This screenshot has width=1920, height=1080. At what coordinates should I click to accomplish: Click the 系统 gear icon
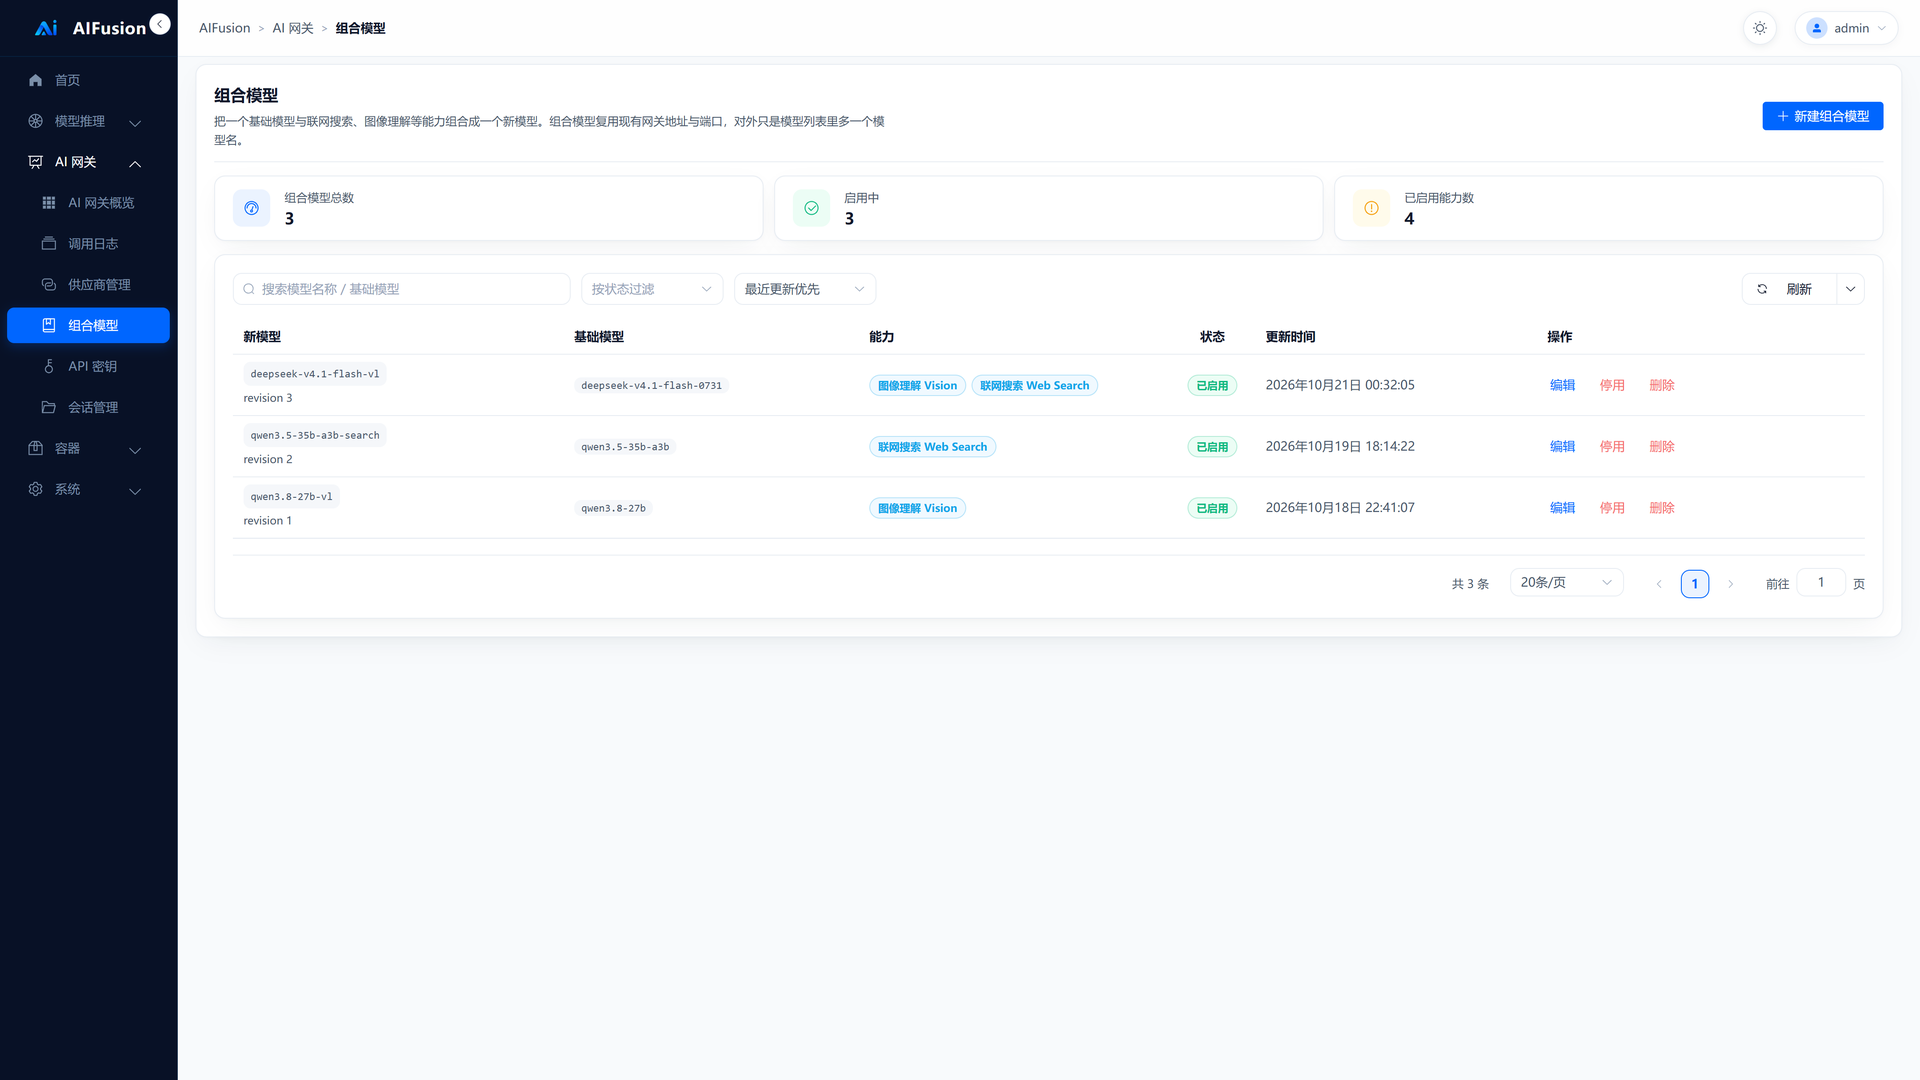(x=36, y=489)
